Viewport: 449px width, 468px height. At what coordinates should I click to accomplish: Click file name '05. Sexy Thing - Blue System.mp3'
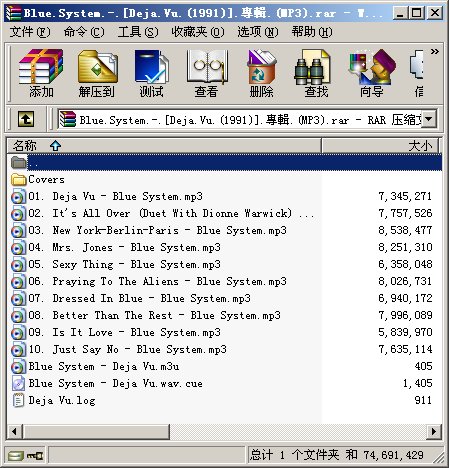tap(124, 264)
